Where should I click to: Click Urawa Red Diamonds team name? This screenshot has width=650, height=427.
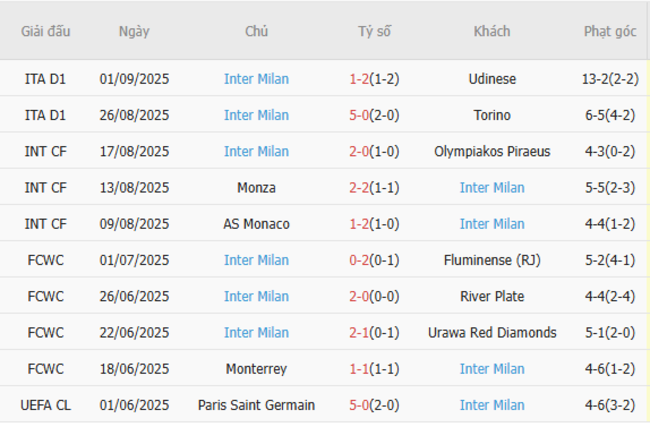tap(492, 333)
